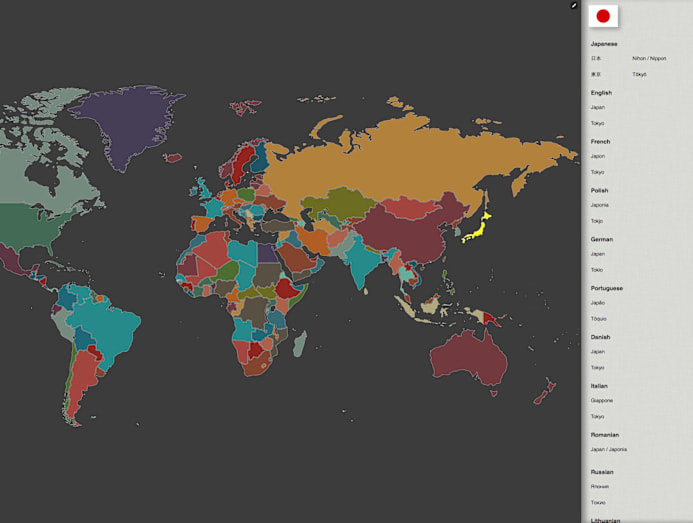Click the Polish name 'Japonia'

point(599,205)
